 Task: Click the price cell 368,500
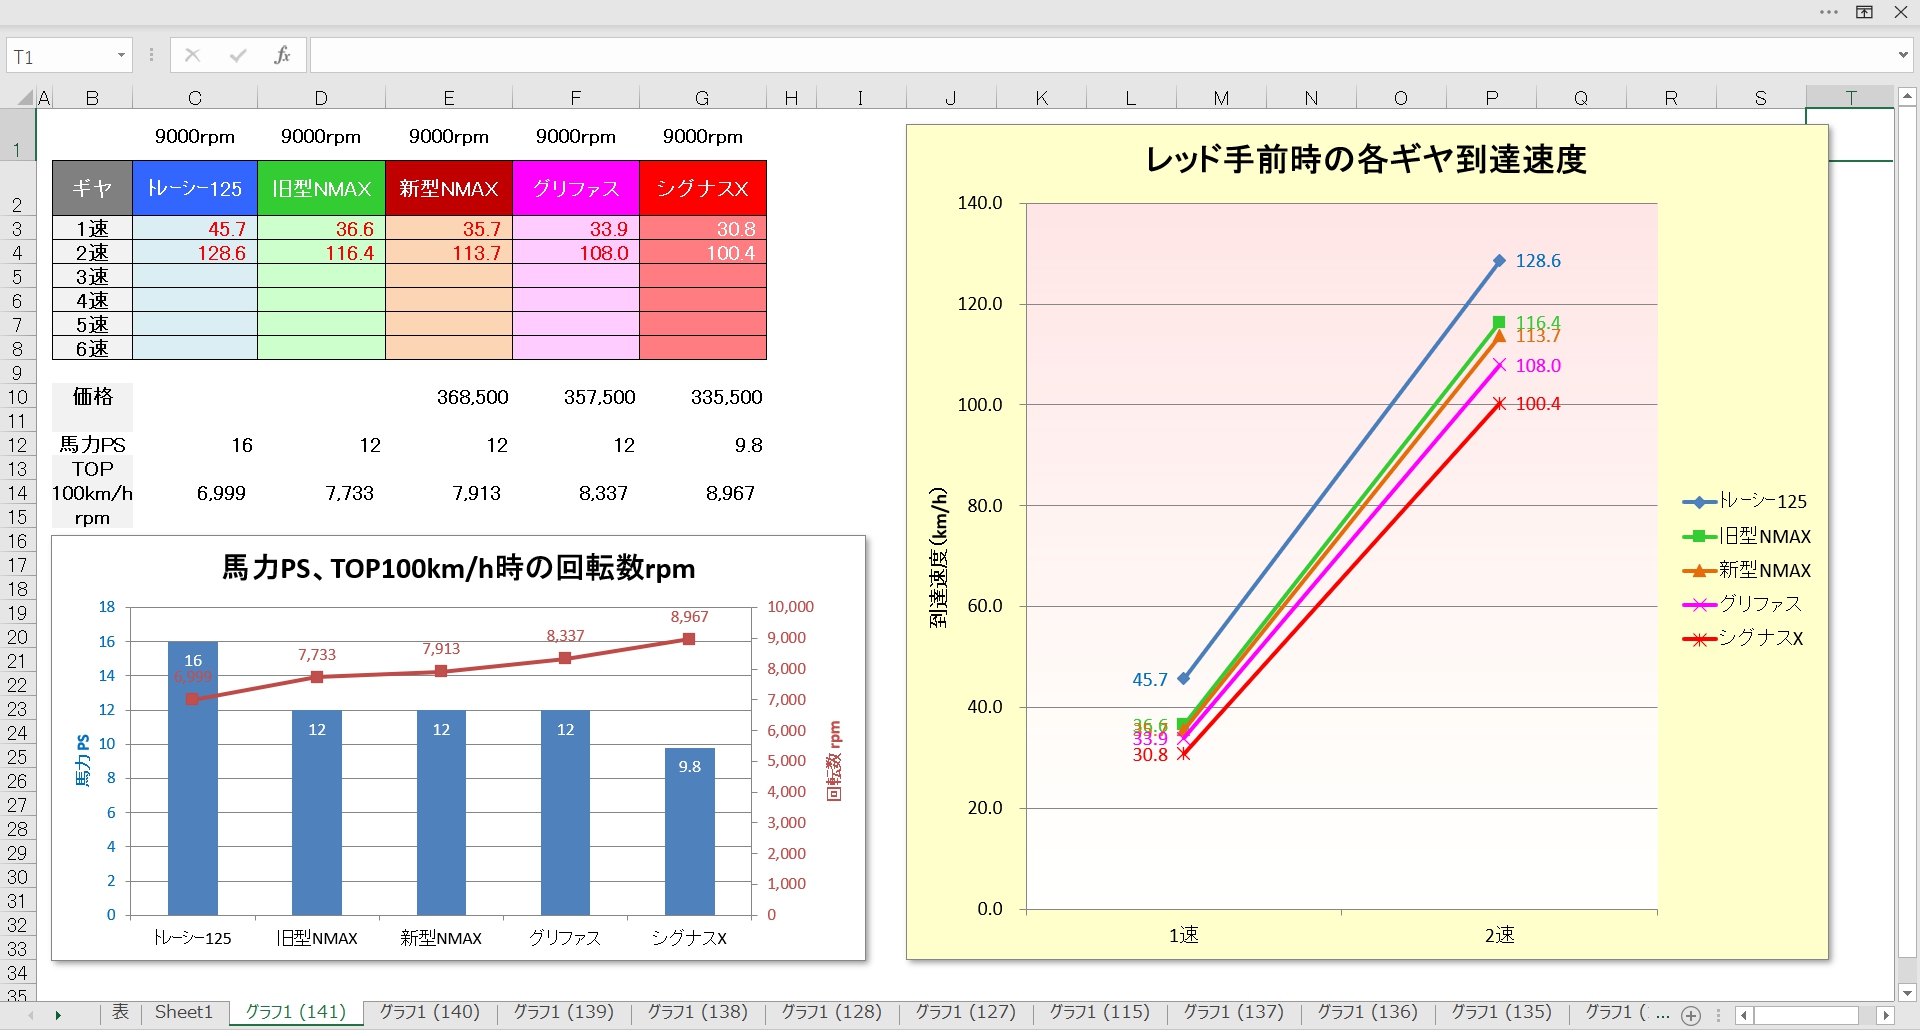(x=449, y=397)
